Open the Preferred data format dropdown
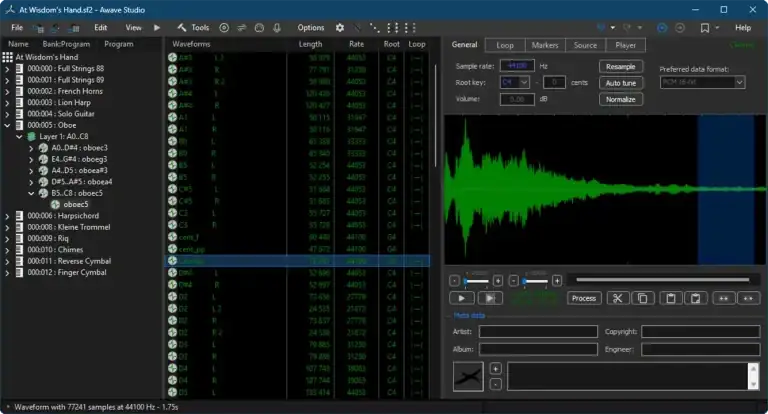 tap(739, 82)
